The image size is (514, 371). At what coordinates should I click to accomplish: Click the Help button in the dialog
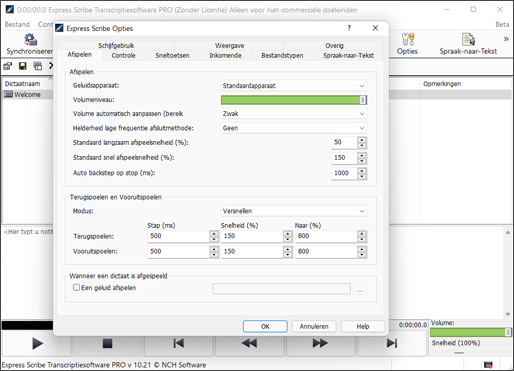(x=363, y=326)
